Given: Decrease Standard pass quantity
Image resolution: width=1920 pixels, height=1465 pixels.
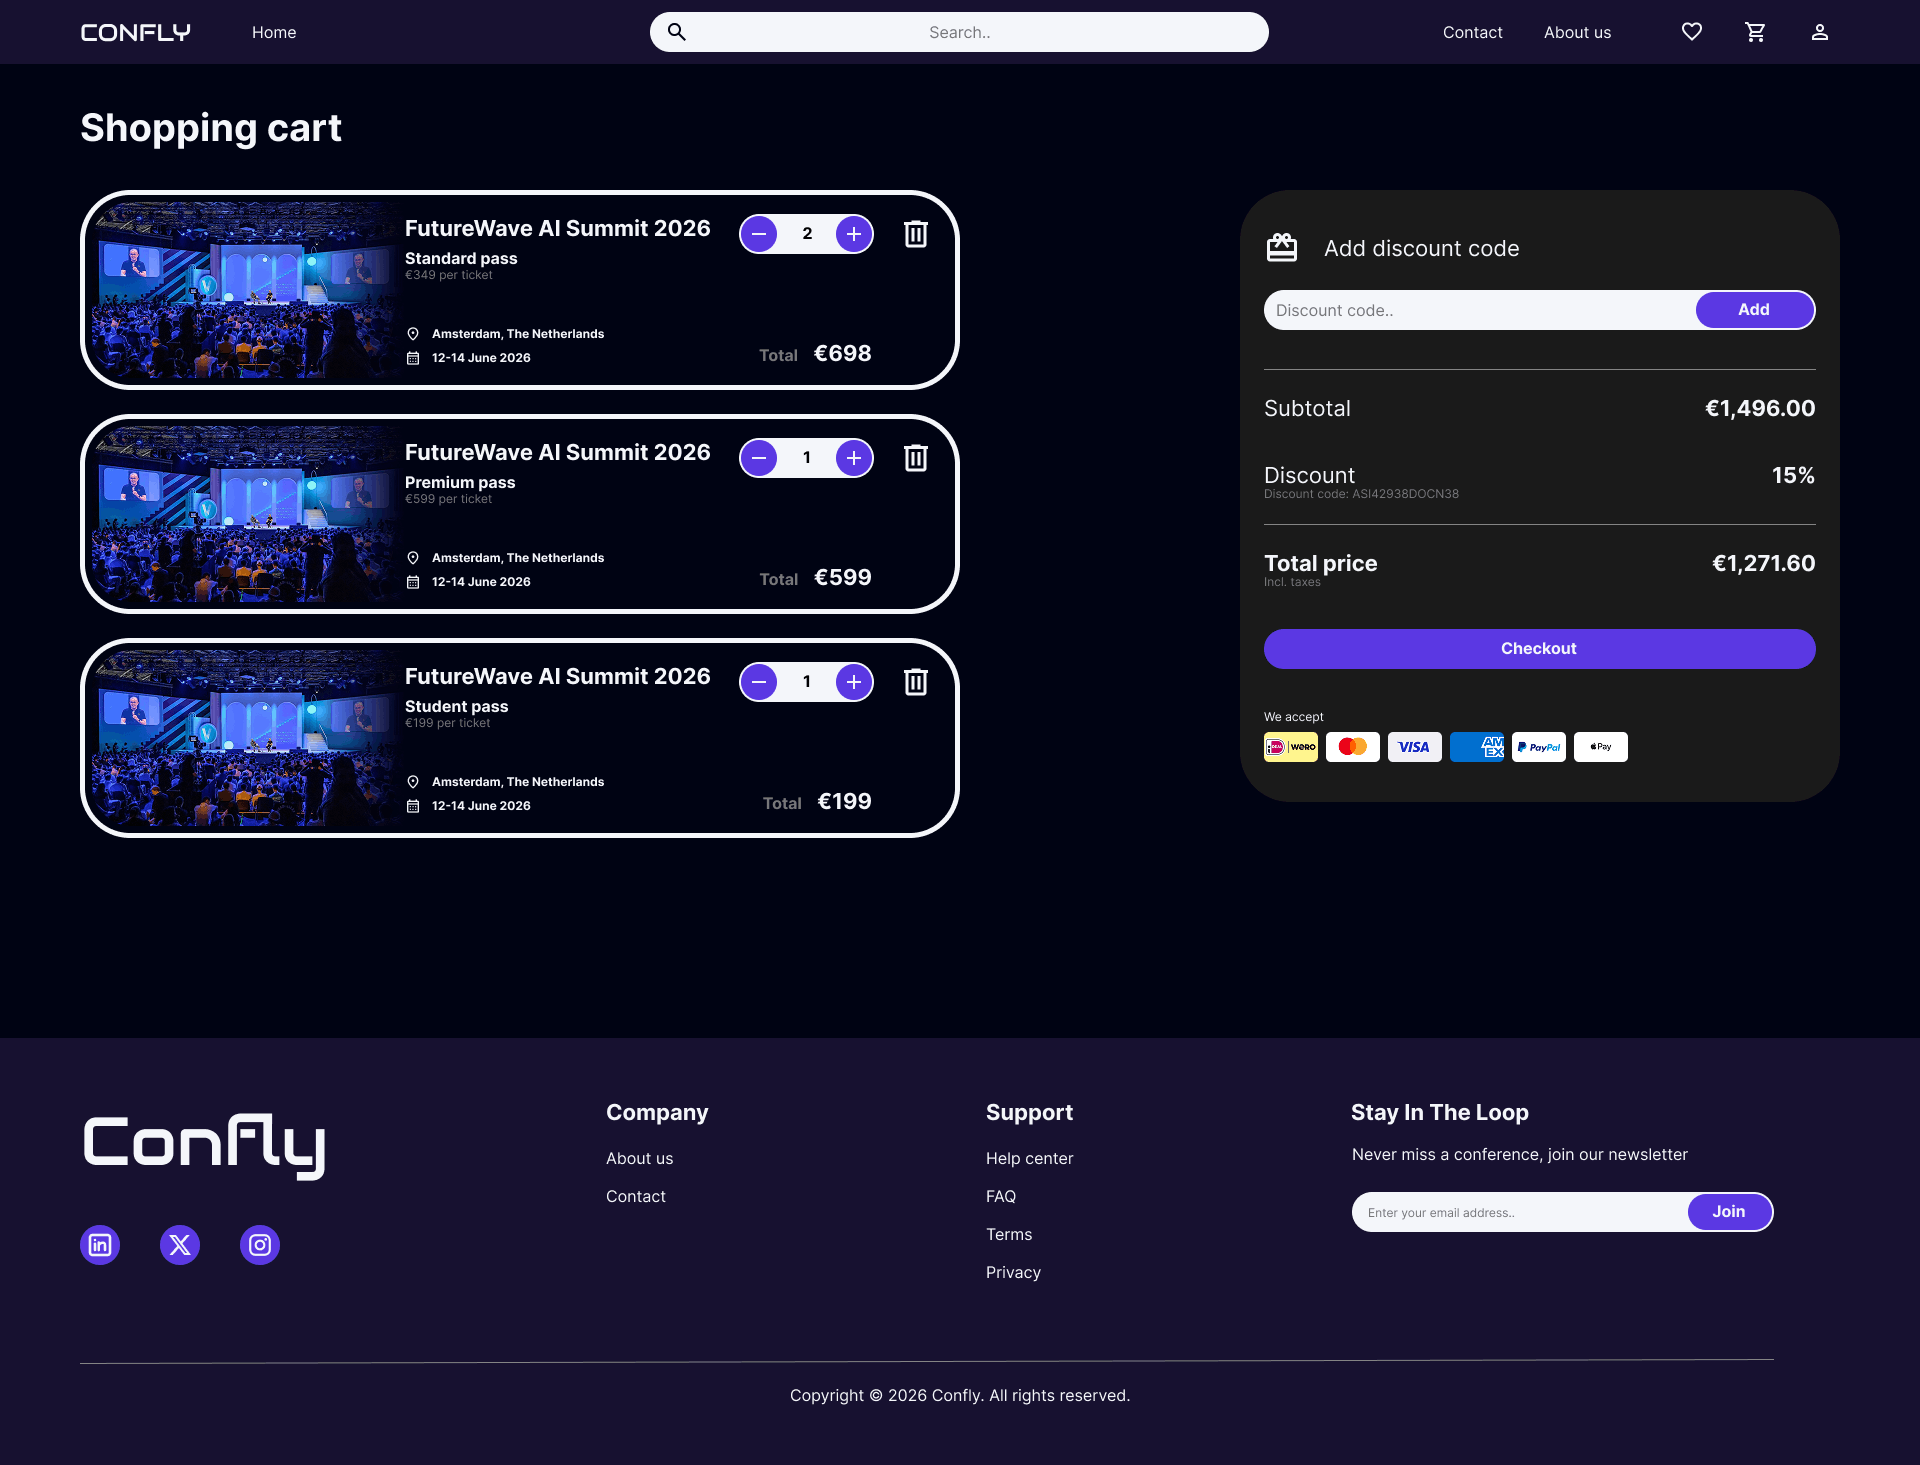Looking at the screenshot, I should (759, 234).
